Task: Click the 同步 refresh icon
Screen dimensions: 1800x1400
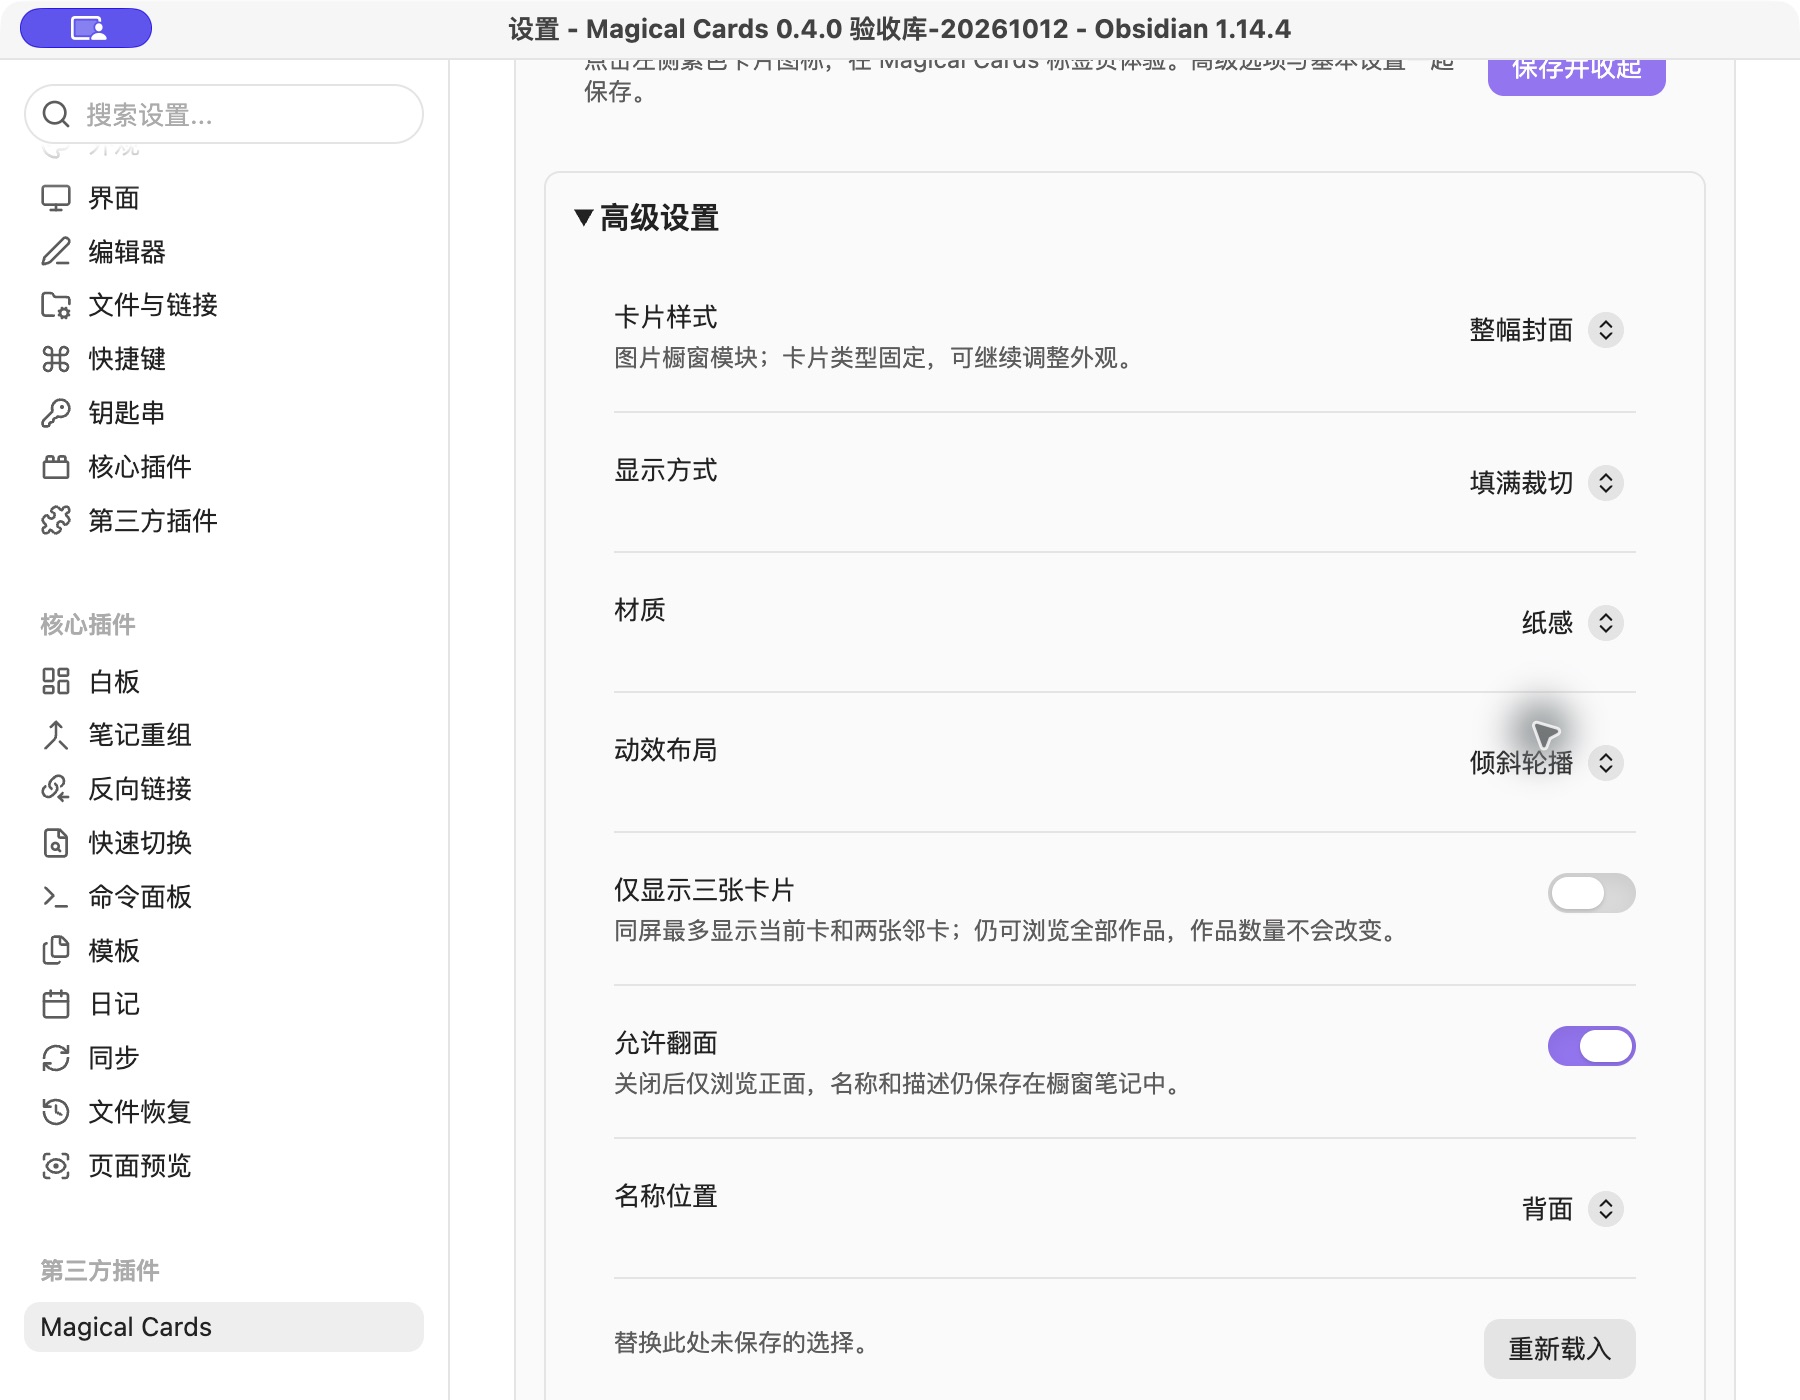Action: (56, 1058)
